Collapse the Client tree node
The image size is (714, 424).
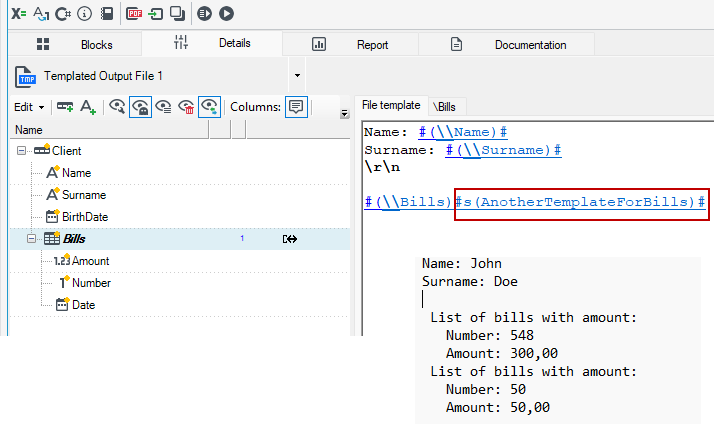21,150
